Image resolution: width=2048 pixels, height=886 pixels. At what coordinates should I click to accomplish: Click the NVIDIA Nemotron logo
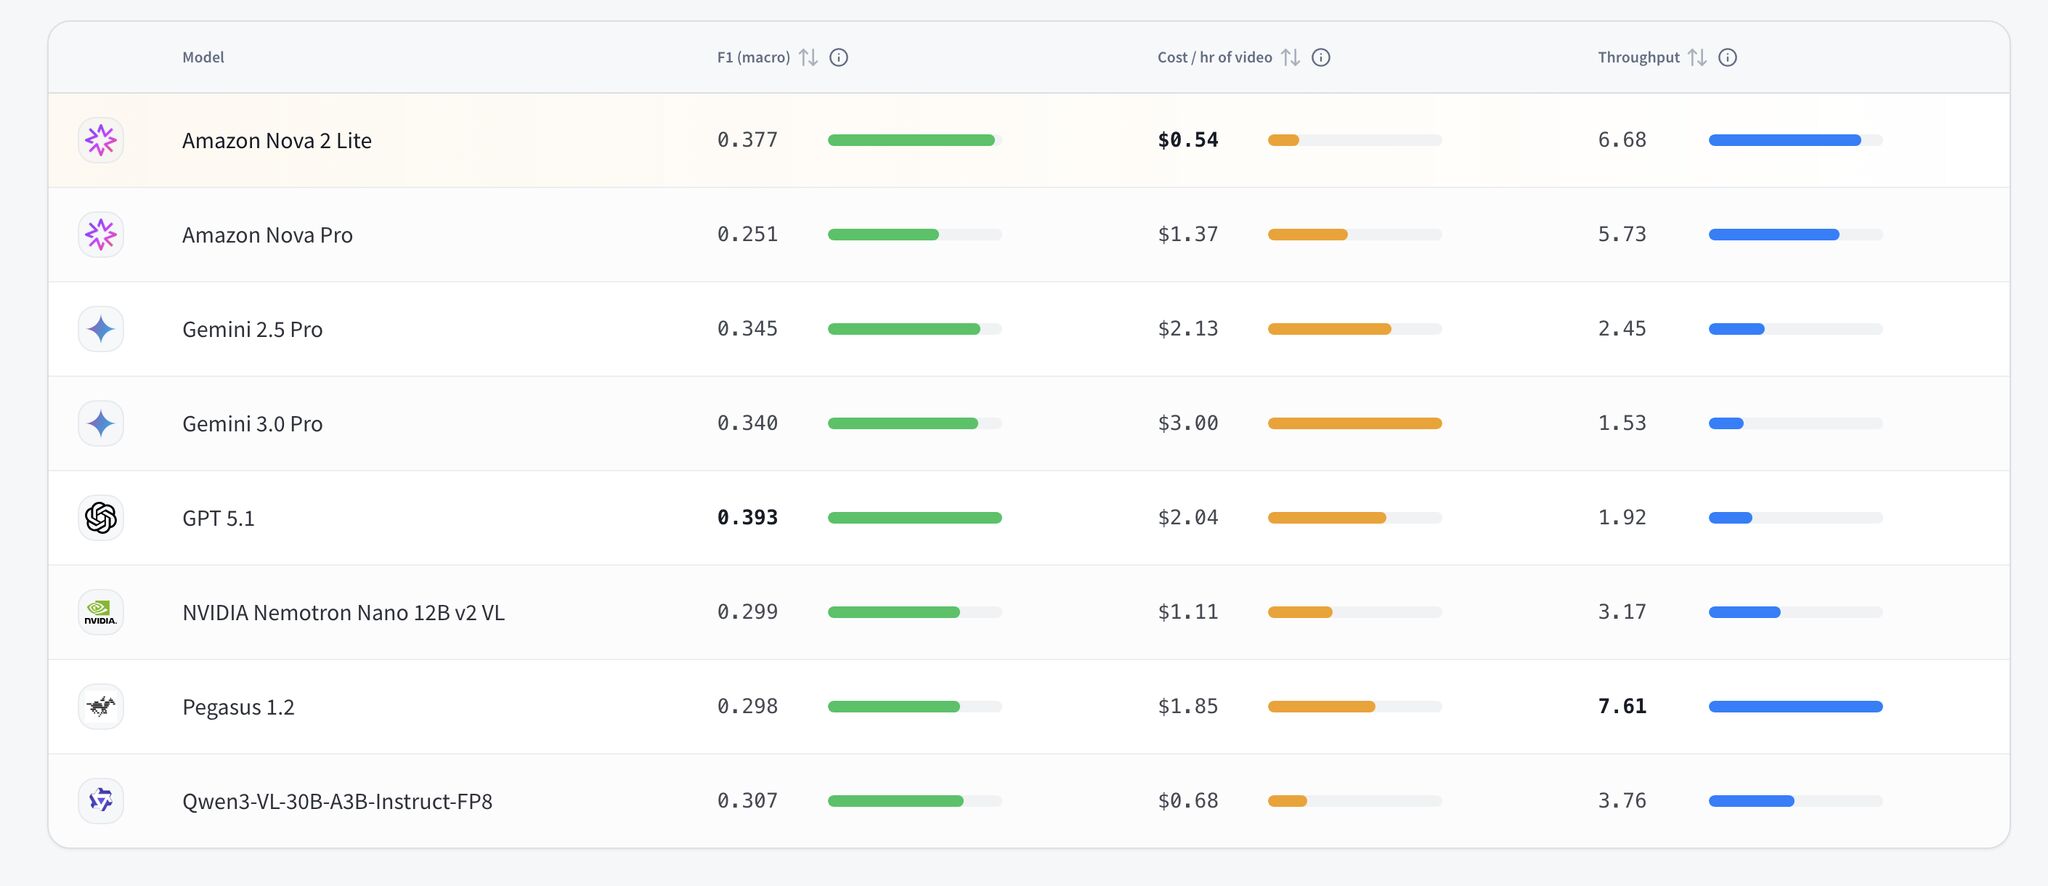[x=101, y=612]
